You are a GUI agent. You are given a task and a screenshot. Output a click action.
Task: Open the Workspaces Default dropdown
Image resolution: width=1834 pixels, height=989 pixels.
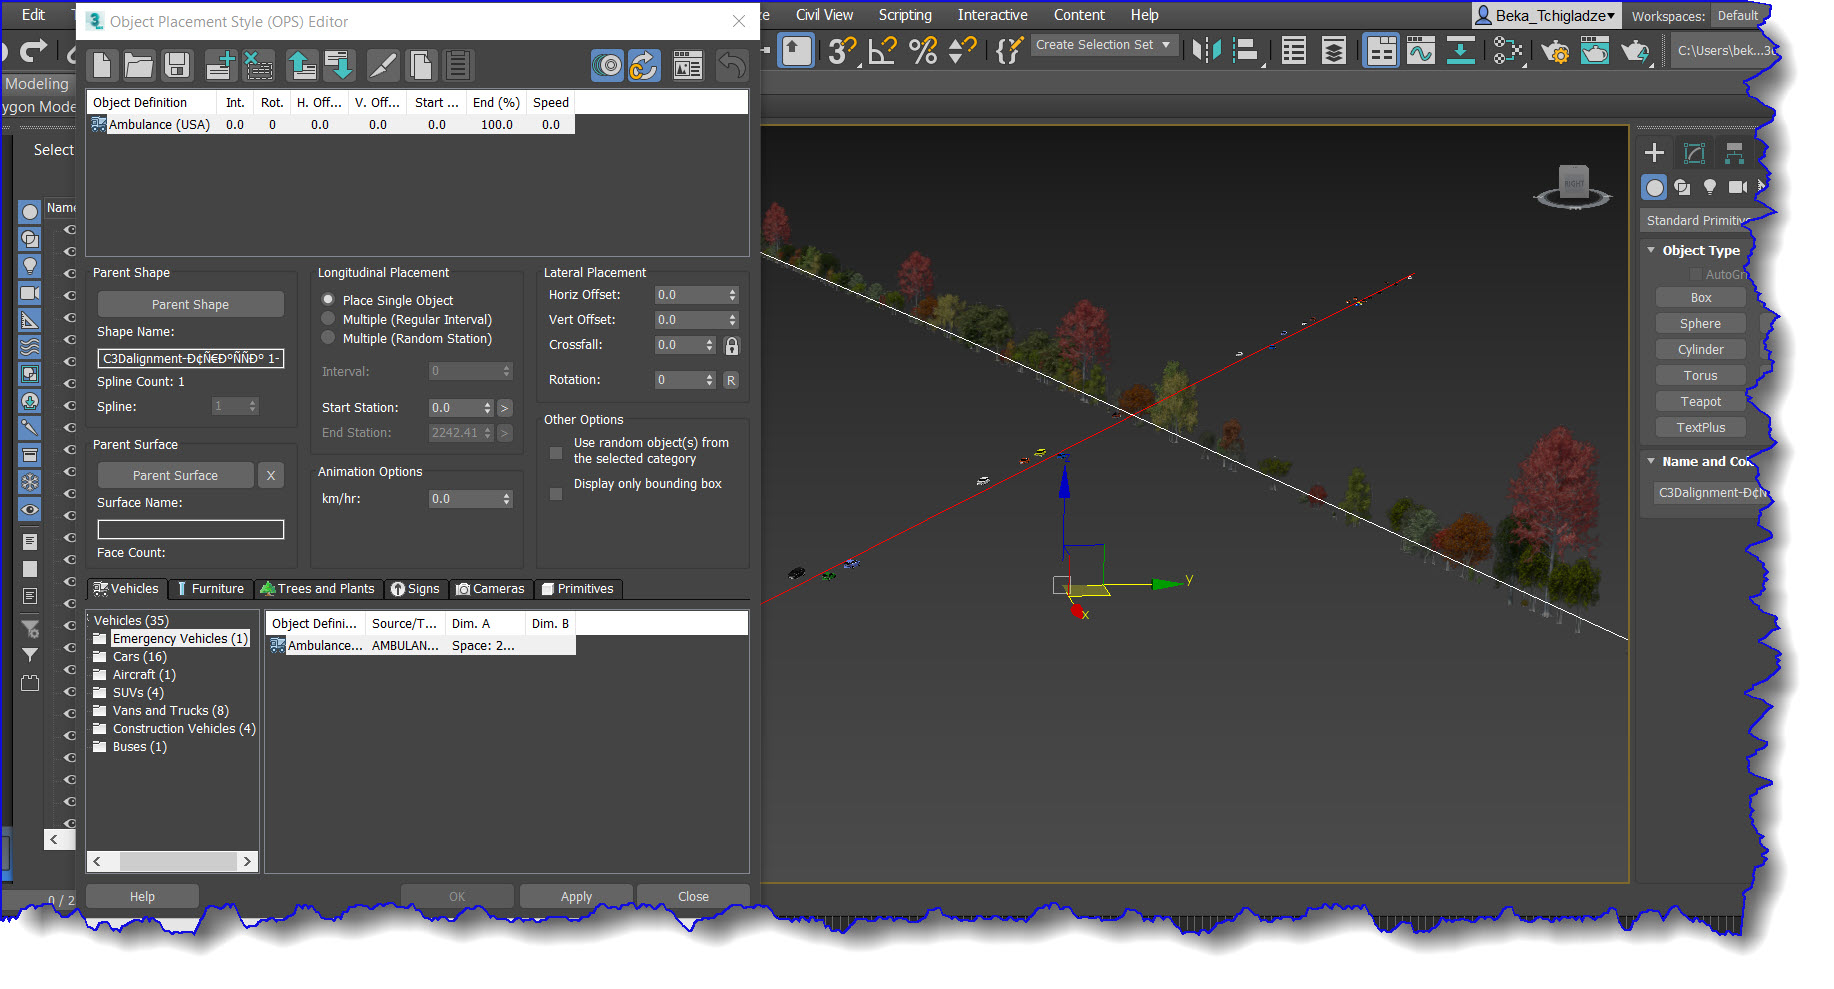[1739, 16]
